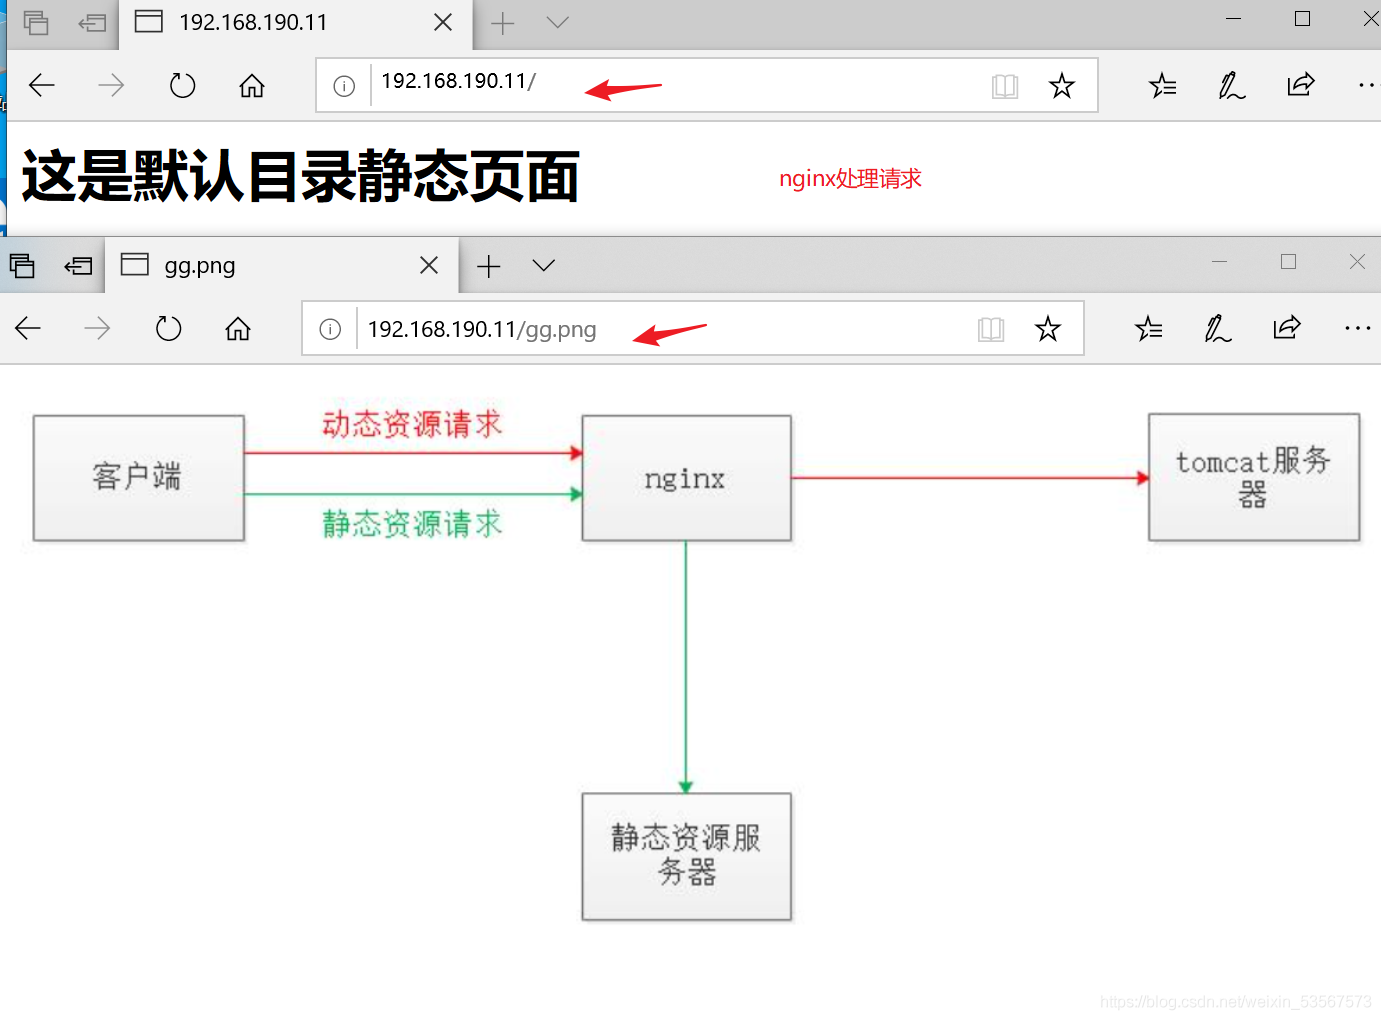
Task: Show site info icon in the top 192.168.190.11 window
Action: [344, 86]
